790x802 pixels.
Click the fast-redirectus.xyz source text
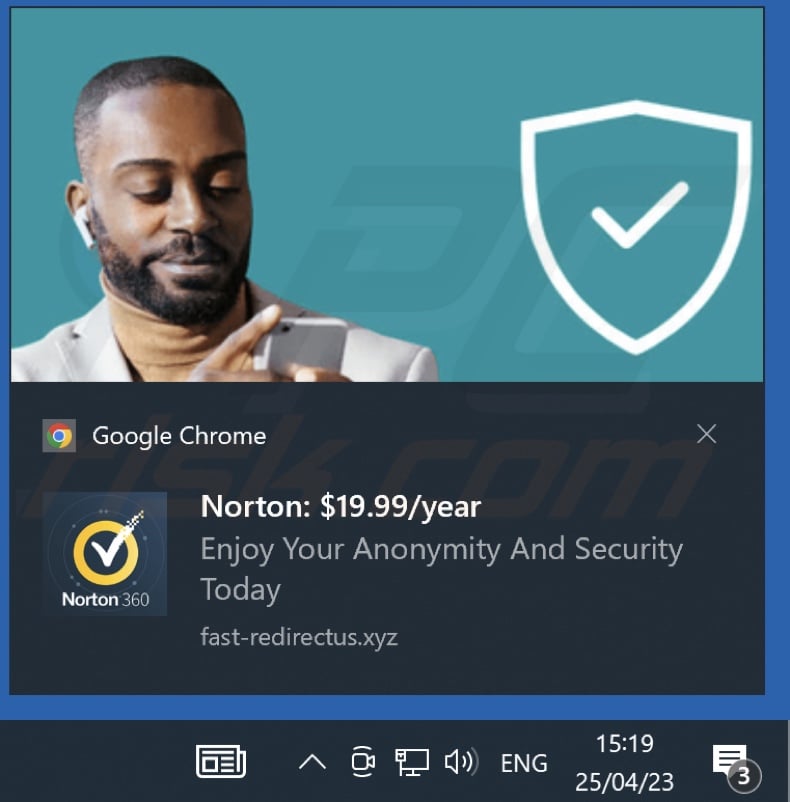tap(299, 637)
